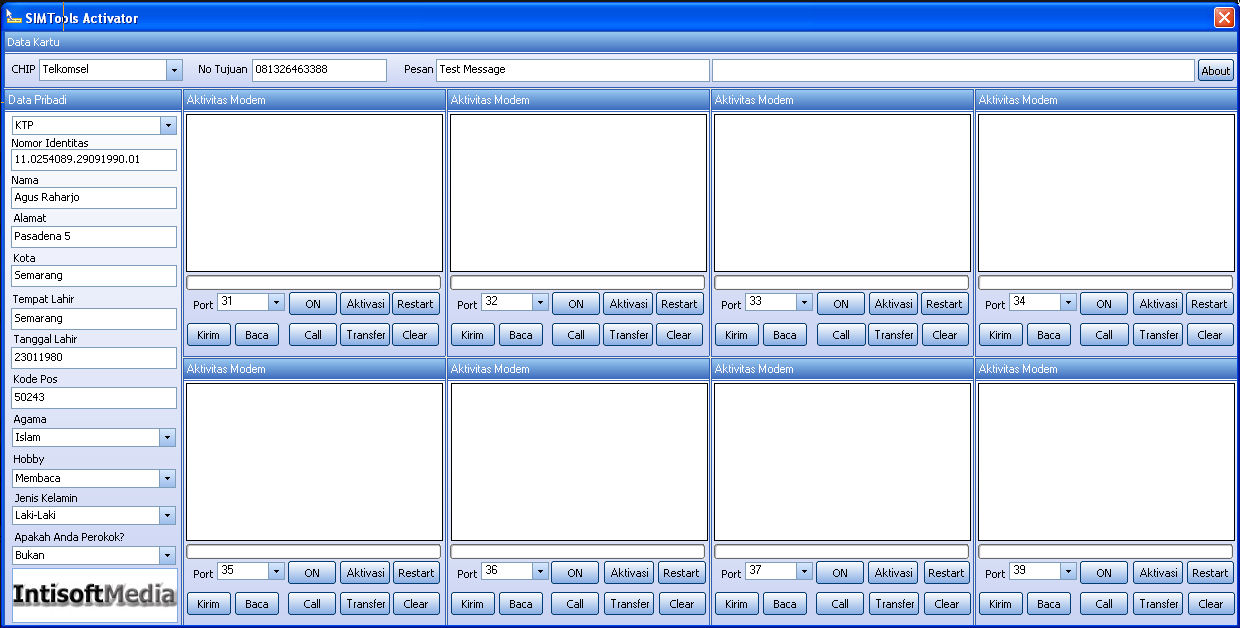This screenshot has width=1240, height=628.
Task: Click Transfer for port 37 modem
Action: point(894,604)
